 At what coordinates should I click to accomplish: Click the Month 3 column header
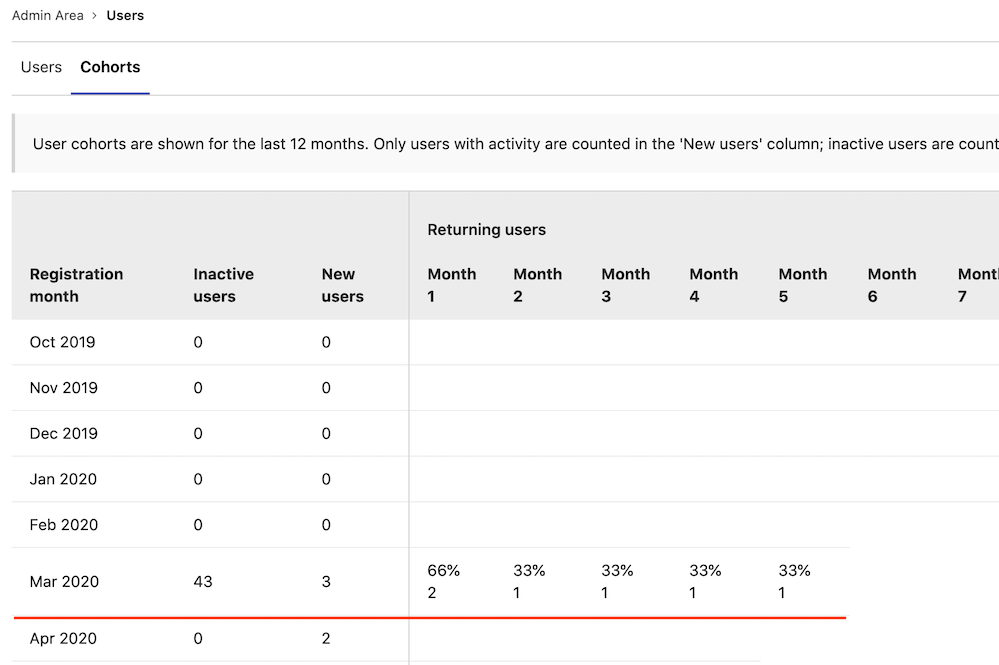click(x=625, y=285)
